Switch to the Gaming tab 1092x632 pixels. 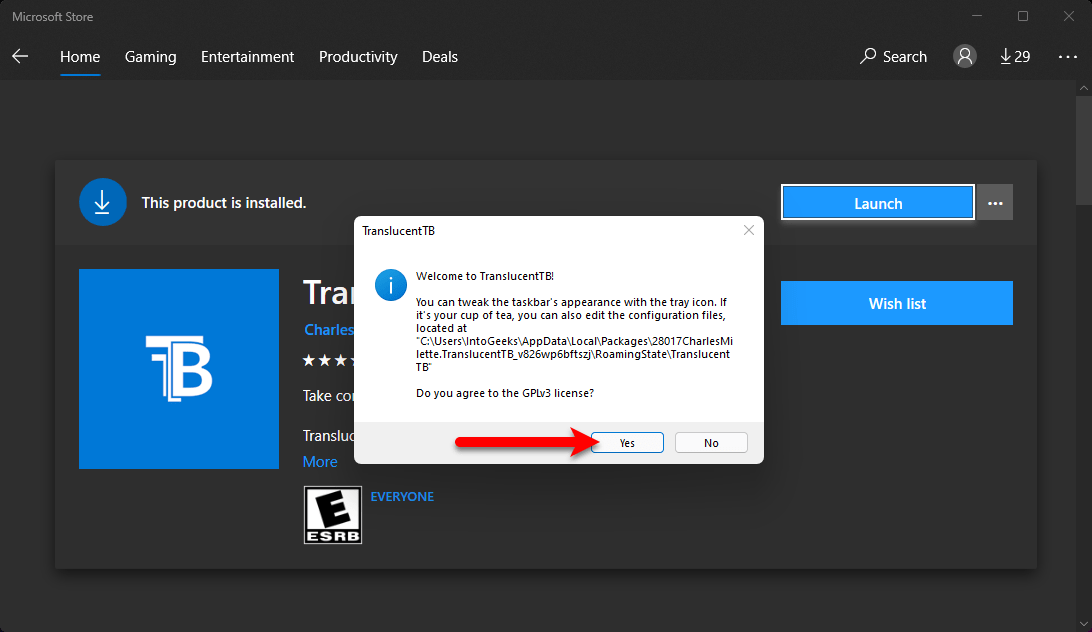coord(150,56)
